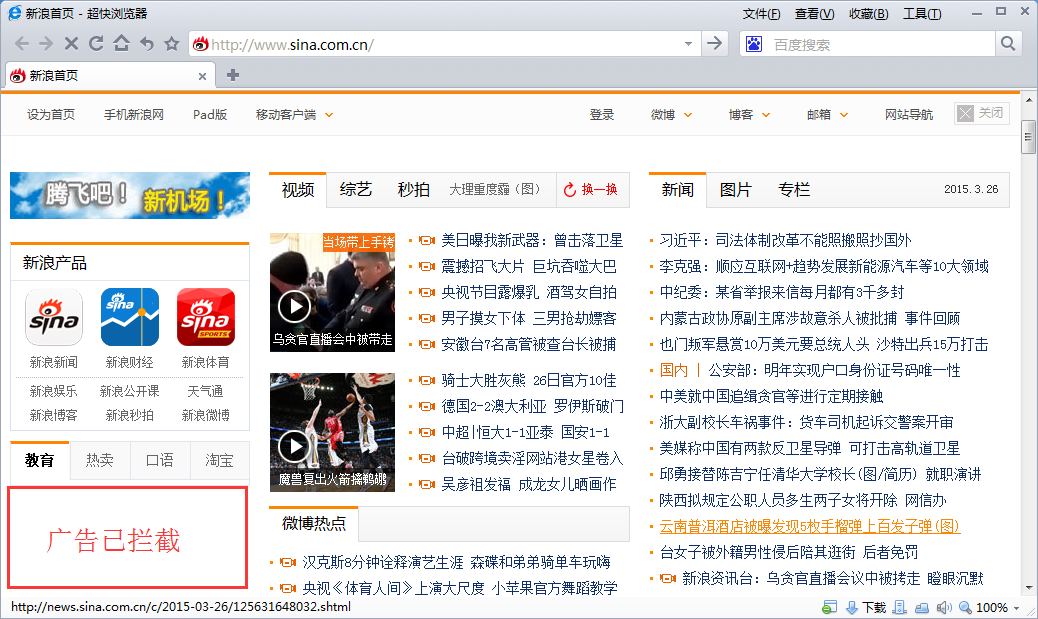Open the 工具(T) menu
Viewport: 1038px width, 619px height.
(x=922, y=14)
